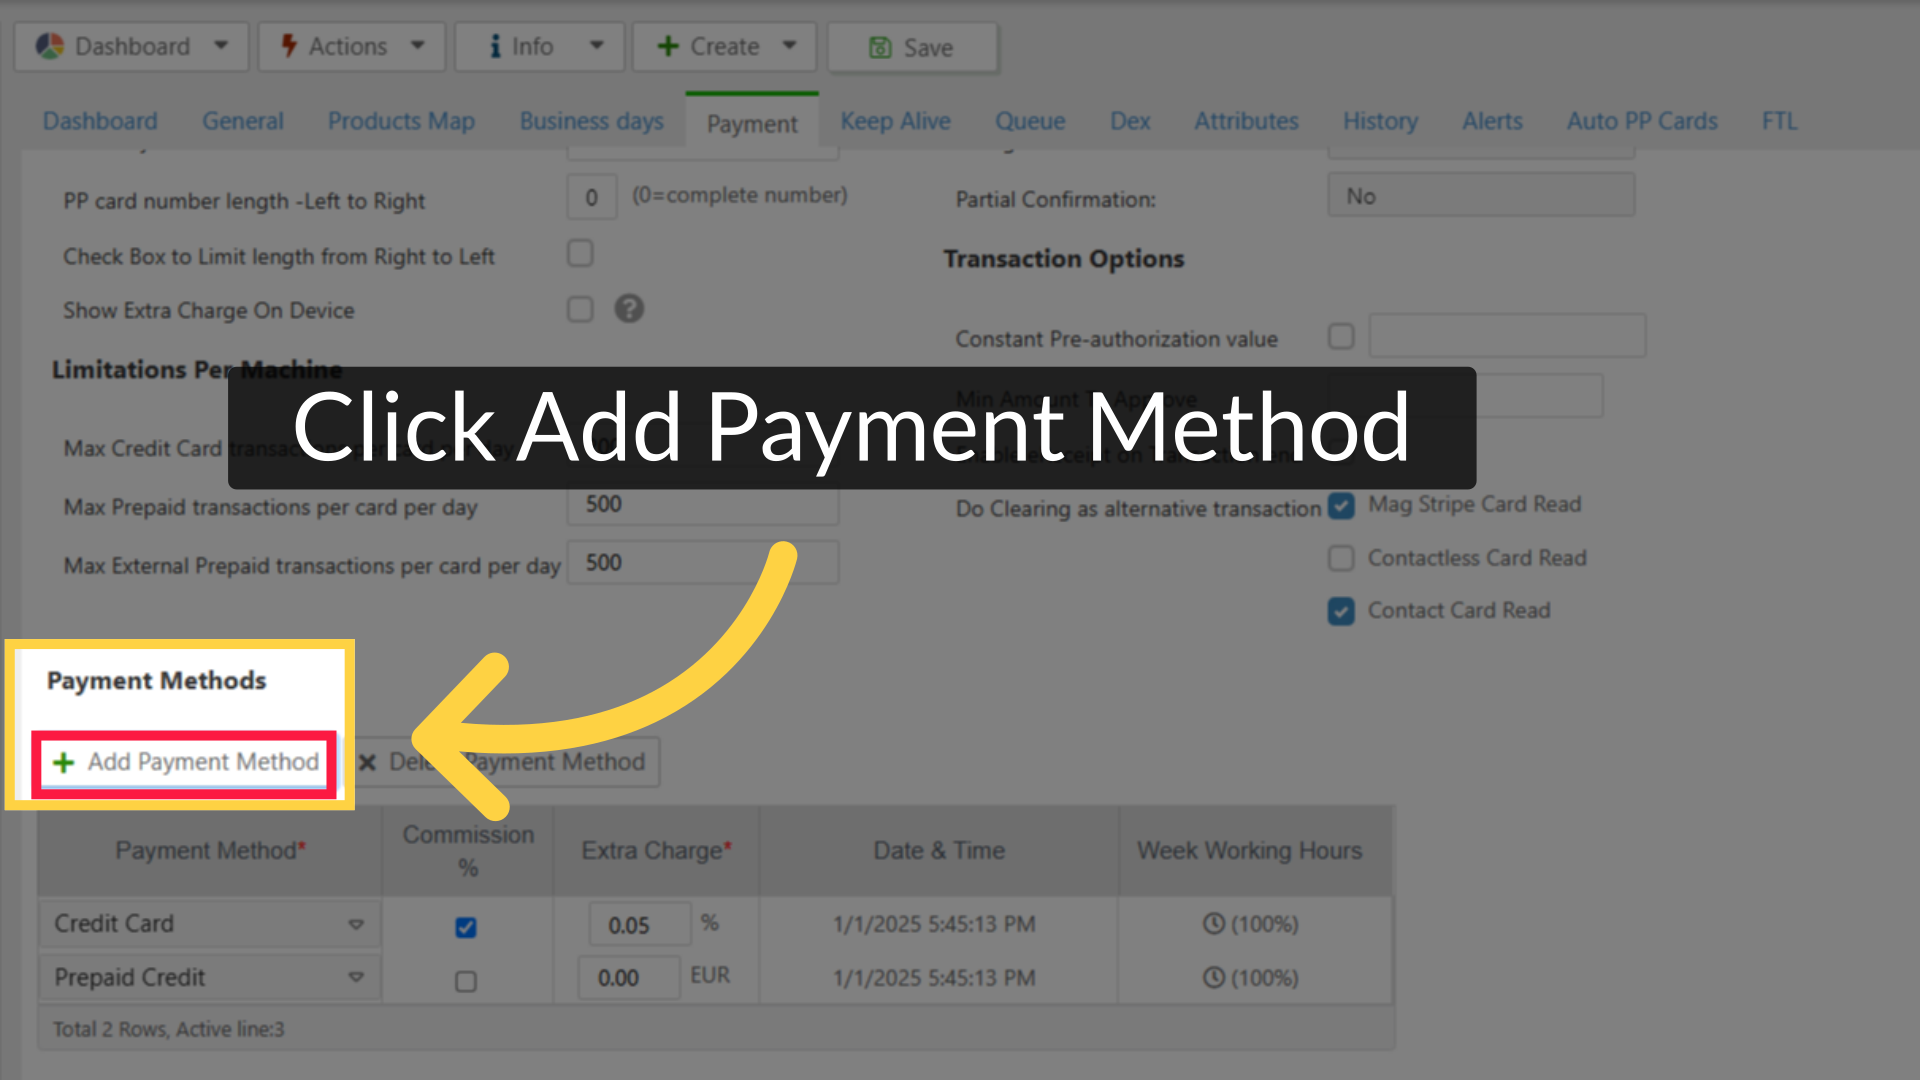
Task: Click the Commission % column header
Action: [468, 851]
